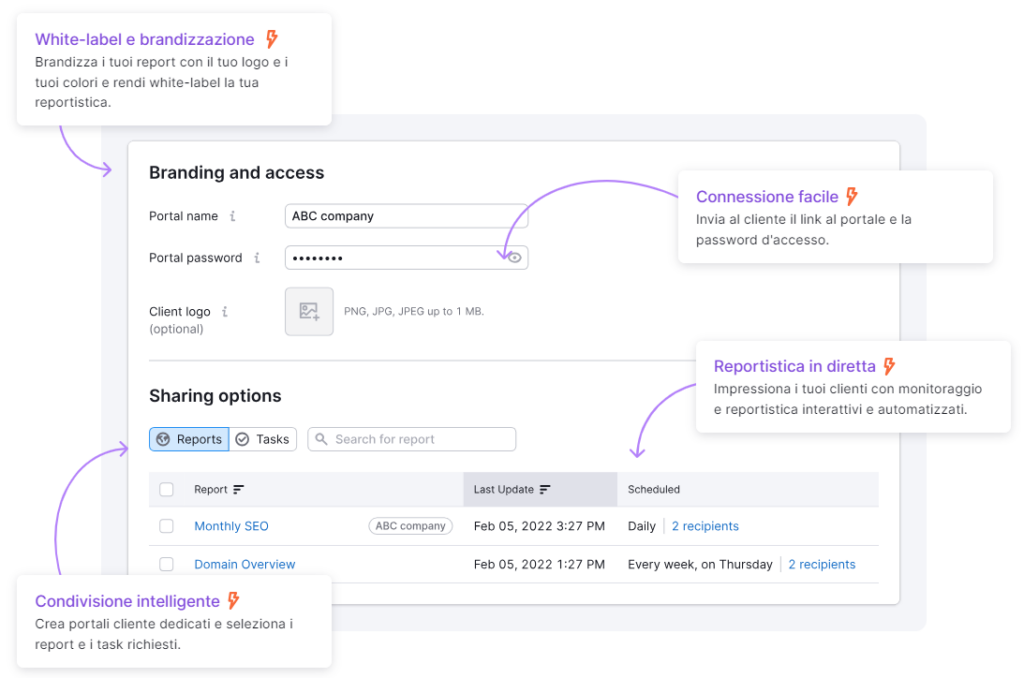The width and height of the screenshot is (1024, 678).
Task: Click the magnifier icon in the search box
Action: (x=321, y=439)
